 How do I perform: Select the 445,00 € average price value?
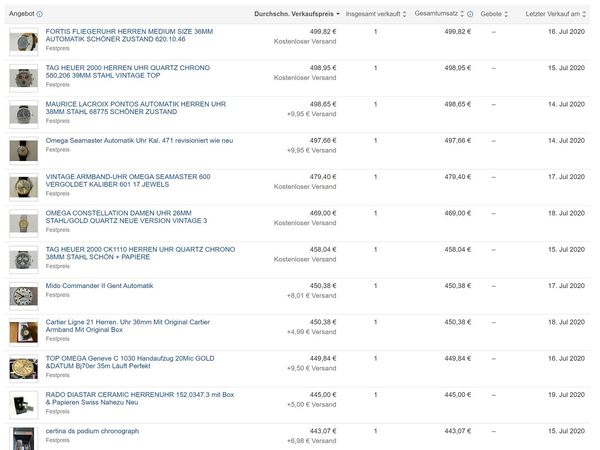[323, 395]
